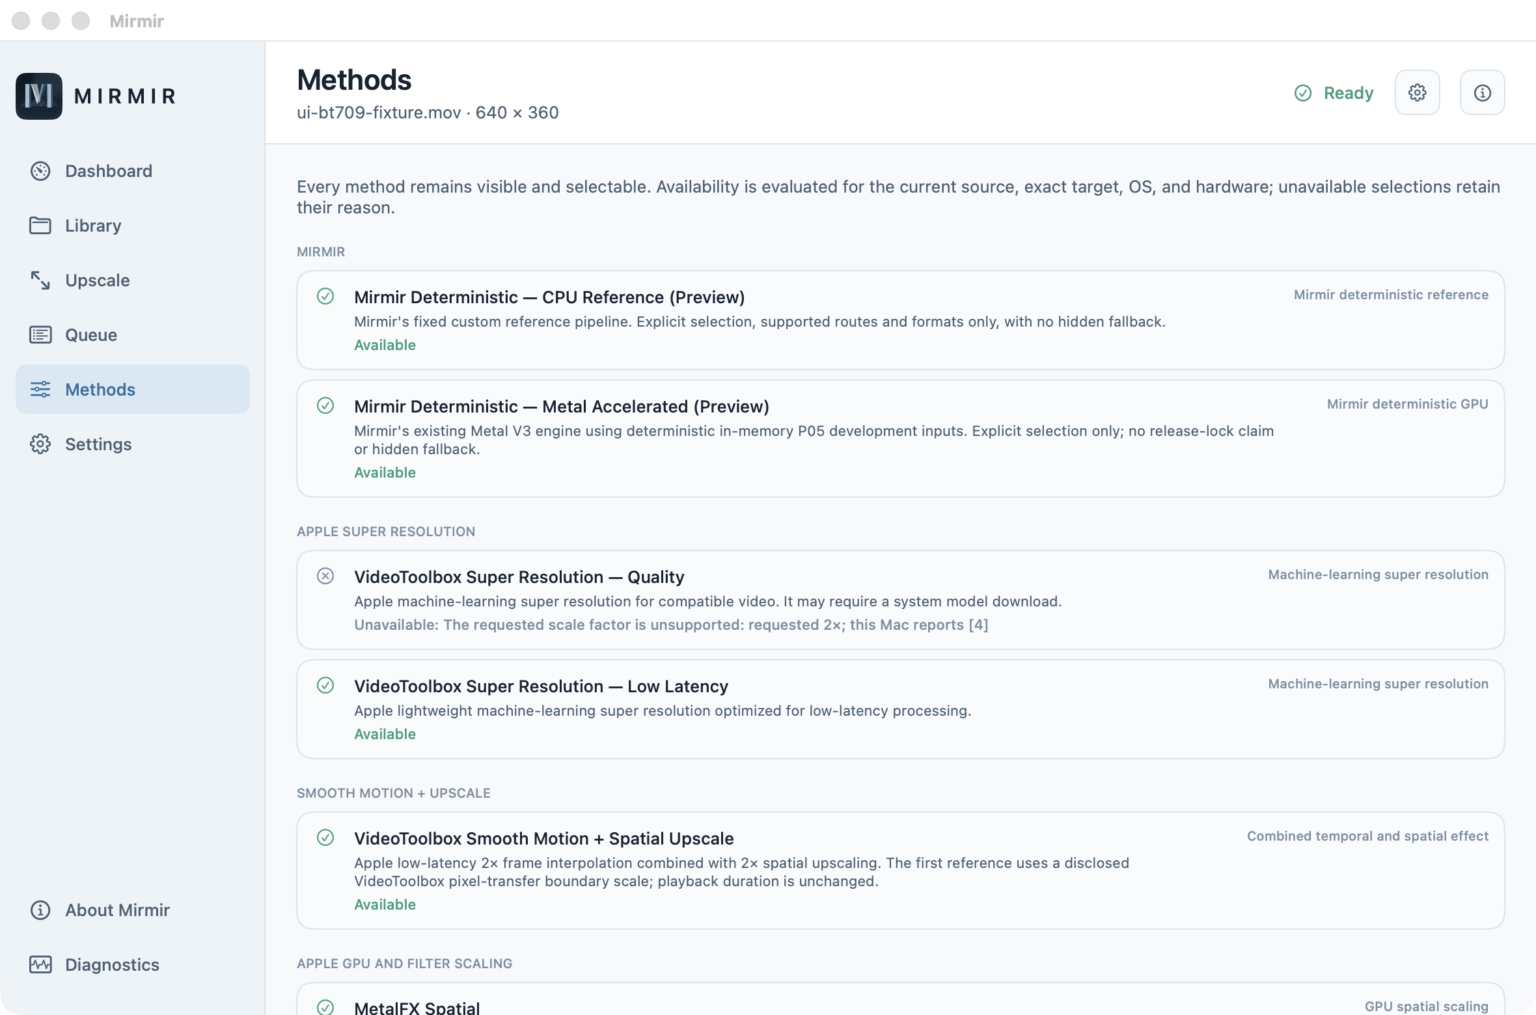The image size is (1536, 1015).
Task: Click Available status under Low Latency
Action: pyautogui.click(x=385, y=734)
